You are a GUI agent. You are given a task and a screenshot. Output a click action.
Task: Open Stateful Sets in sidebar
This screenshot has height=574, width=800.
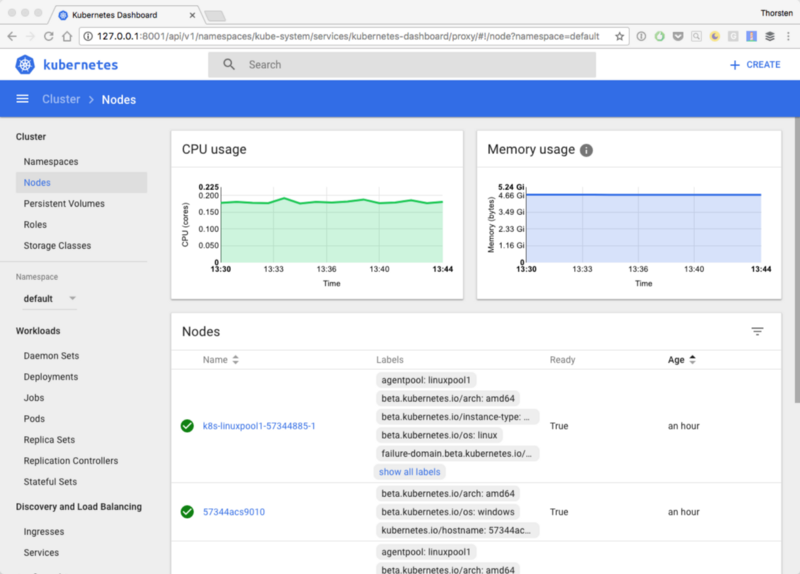[x=50, y=481]
